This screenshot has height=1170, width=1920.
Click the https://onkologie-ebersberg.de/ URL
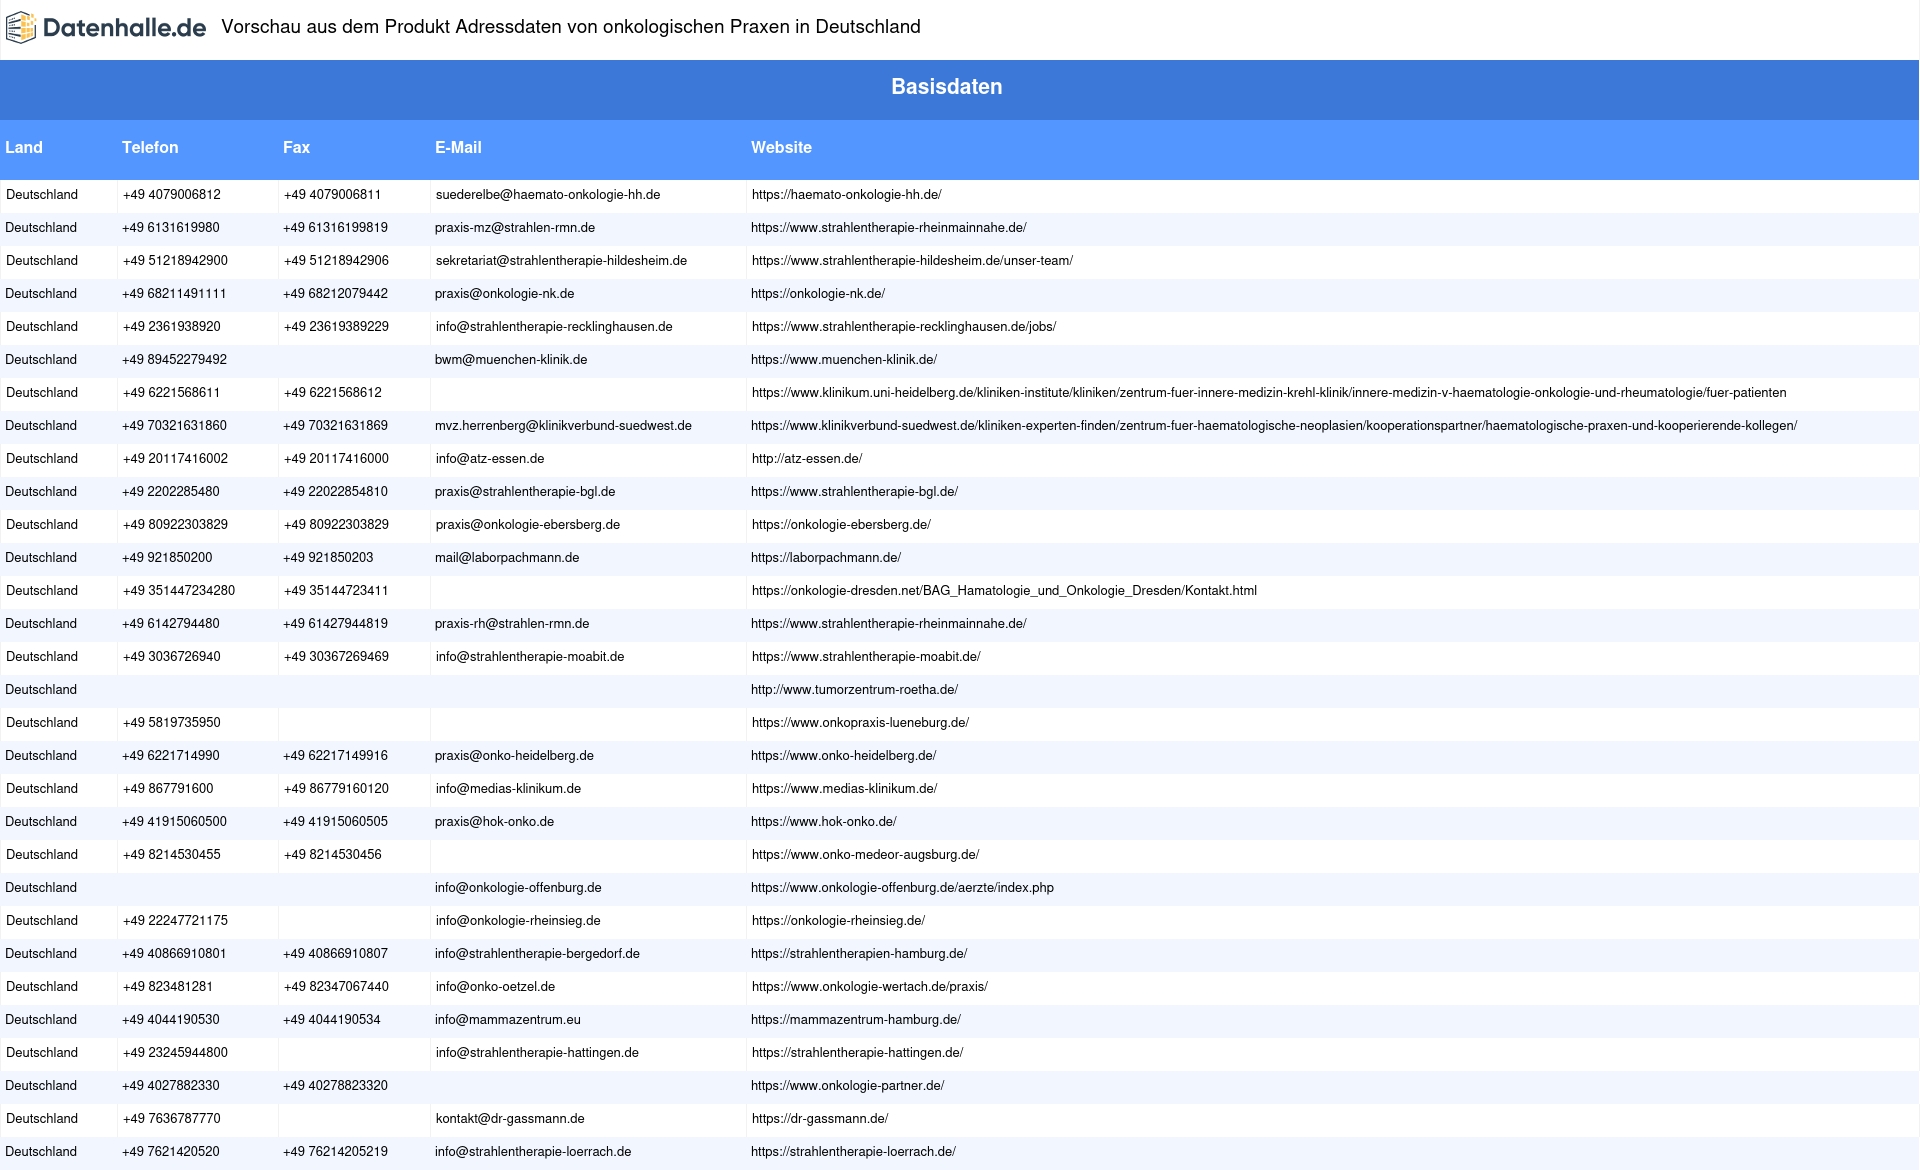coord(841,525)
